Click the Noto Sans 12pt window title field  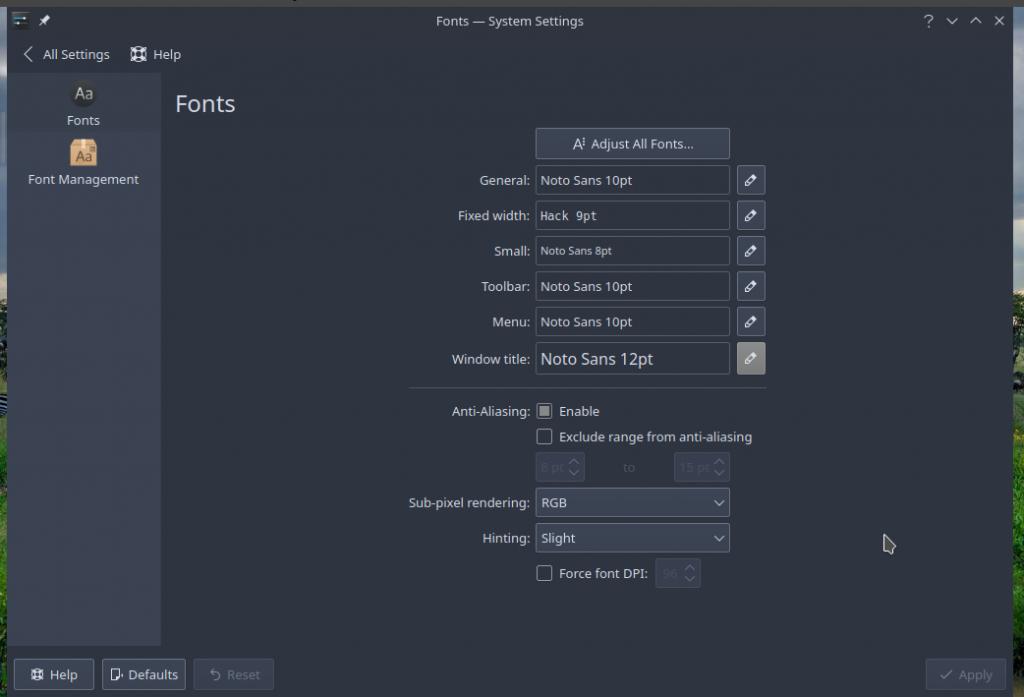(x=632, y=359)
